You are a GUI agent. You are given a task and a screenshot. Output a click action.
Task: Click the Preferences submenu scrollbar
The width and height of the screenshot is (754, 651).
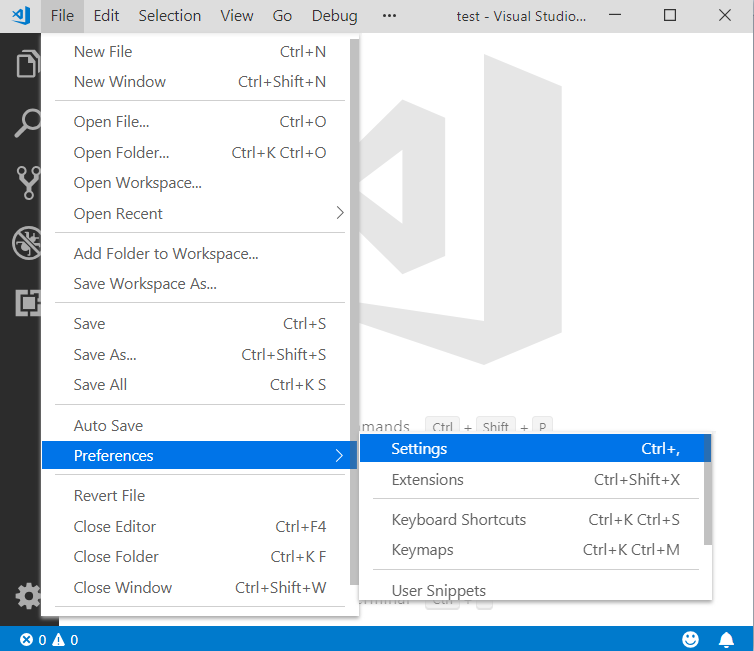(708, 489)
